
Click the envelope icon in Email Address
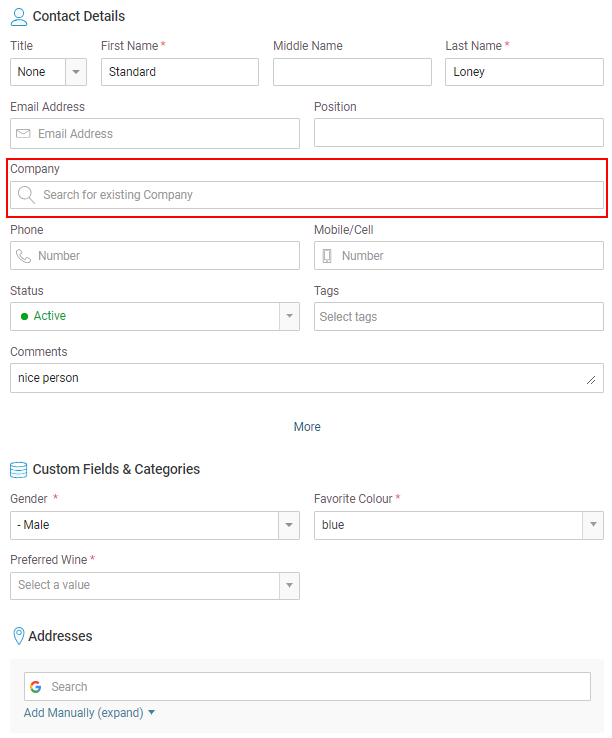23,134
